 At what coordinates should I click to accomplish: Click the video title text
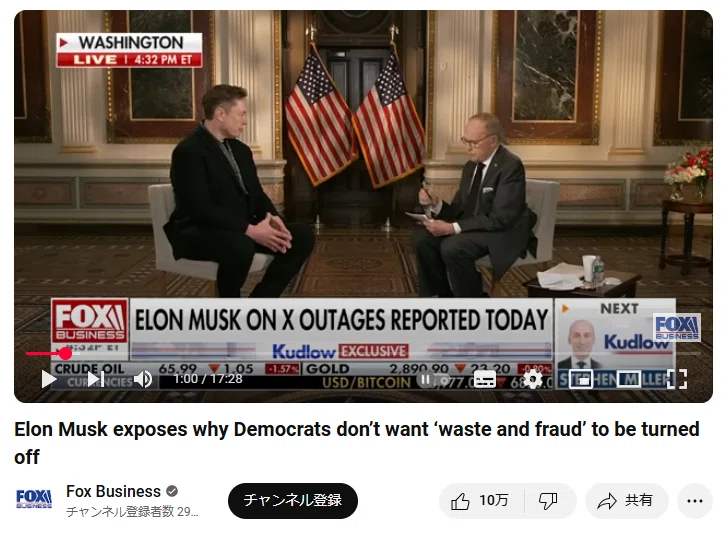[x=357, y=443]
